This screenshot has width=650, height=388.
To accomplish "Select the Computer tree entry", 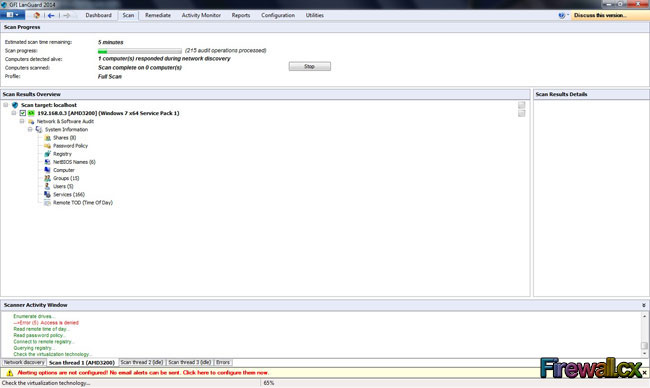I will tap(63, 170).
